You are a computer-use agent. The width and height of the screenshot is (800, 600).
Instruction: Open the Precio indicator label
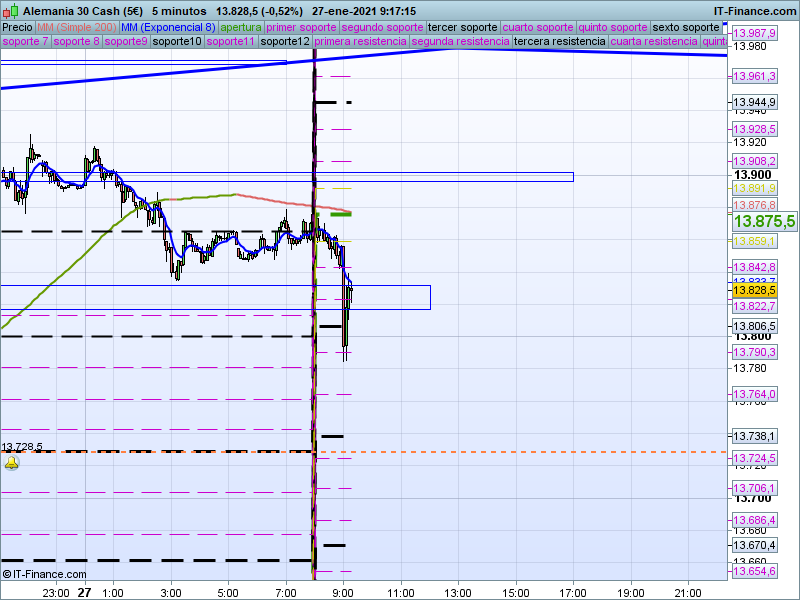coord(17,27)
